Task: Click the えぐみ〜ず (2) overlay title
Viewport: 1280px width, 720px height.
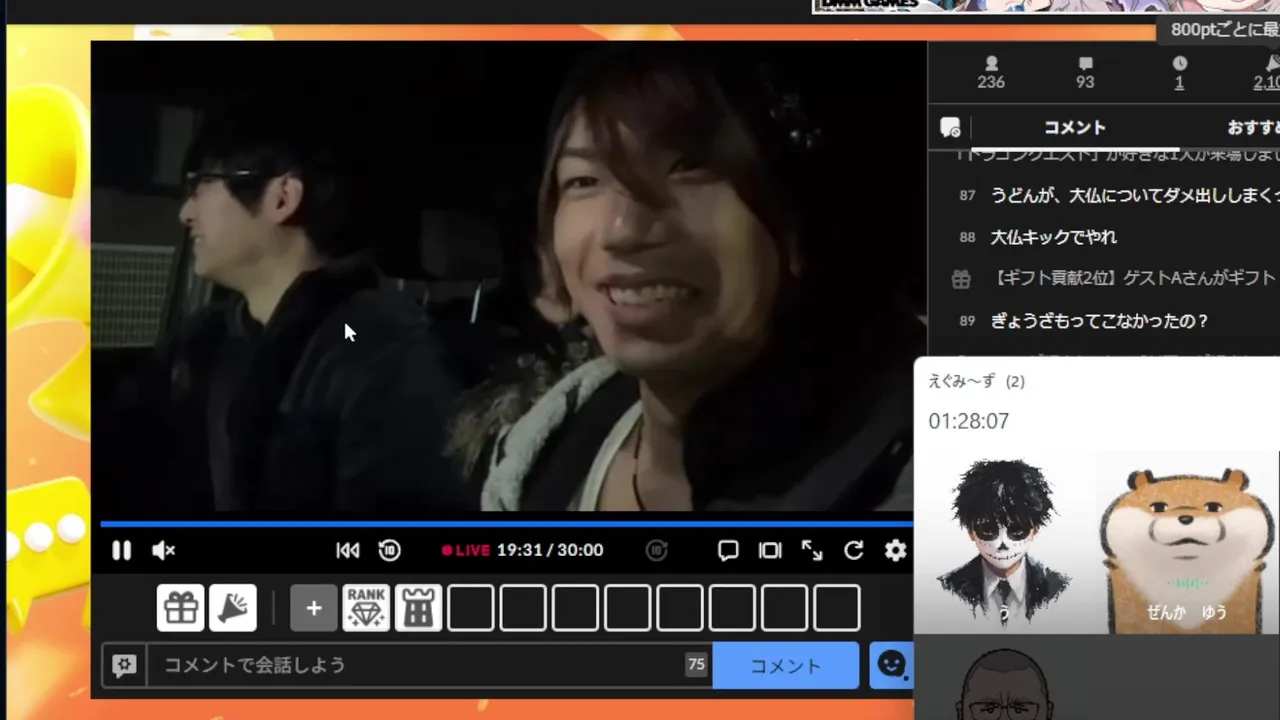Action: tap(976, 381)
